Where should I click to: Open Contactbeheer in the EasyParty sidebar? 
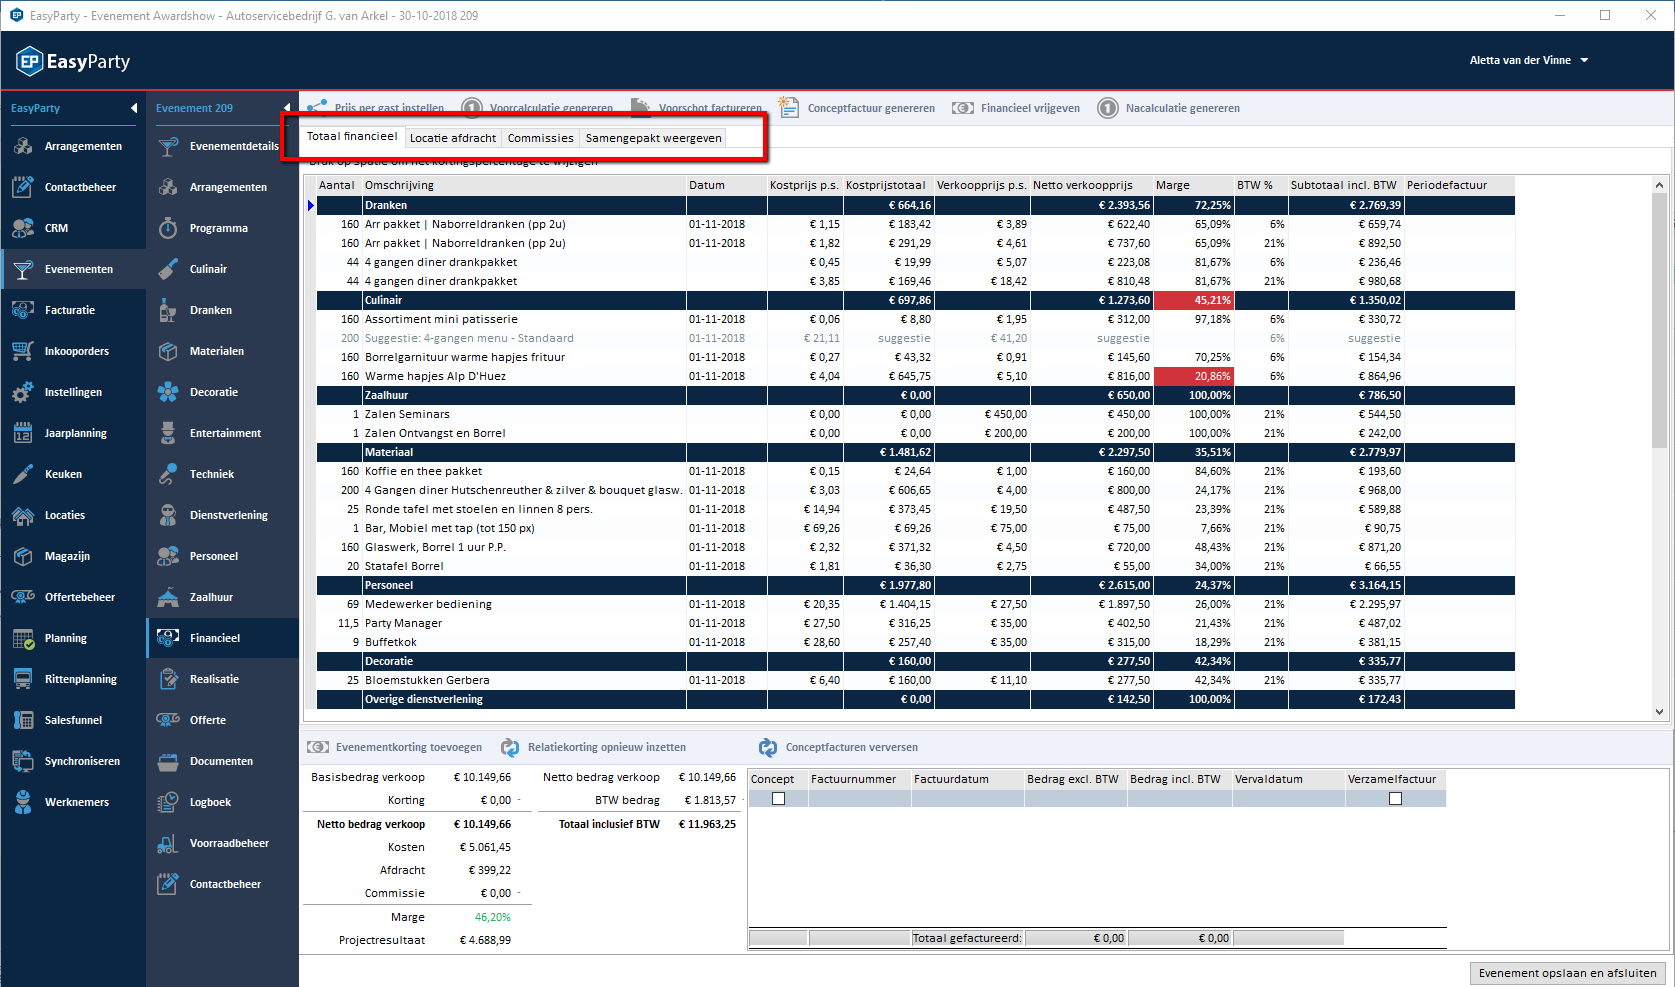click(x=73, y=187)
